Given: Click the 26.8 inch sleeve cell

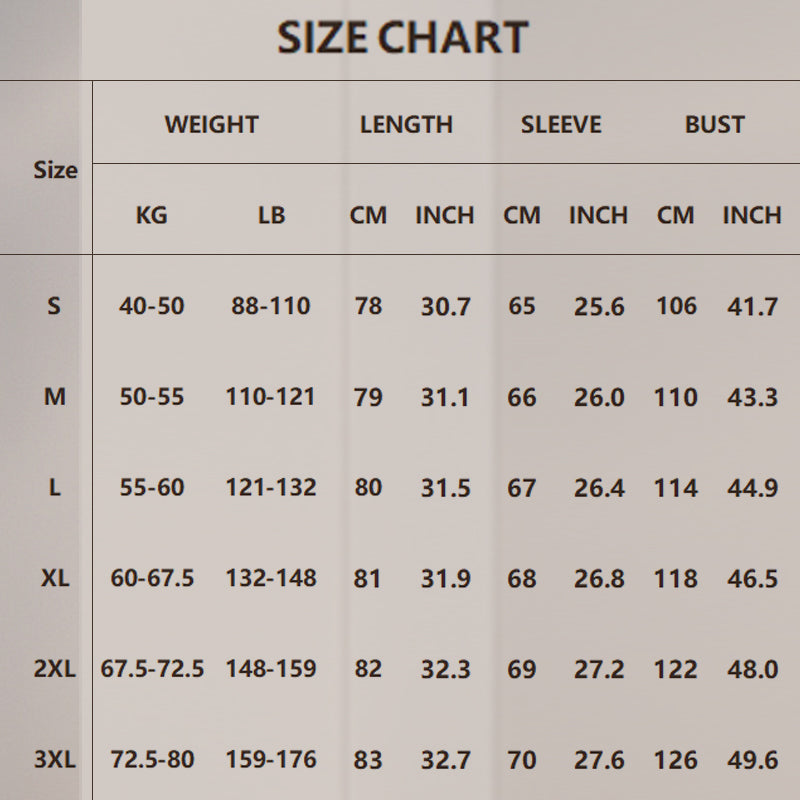Looking at the screenshot, I should click(x=599, y=579).
